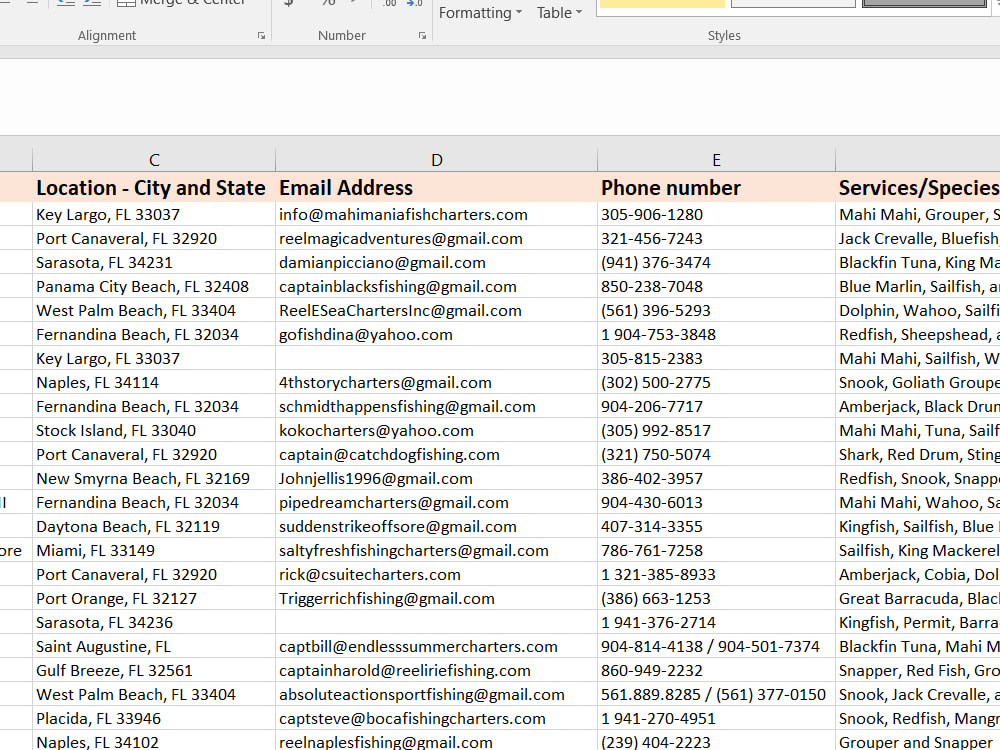This screenshot has height=750, width=1000.
Task: Apply the yellow cell style swatch
Action: click(662, 4)
